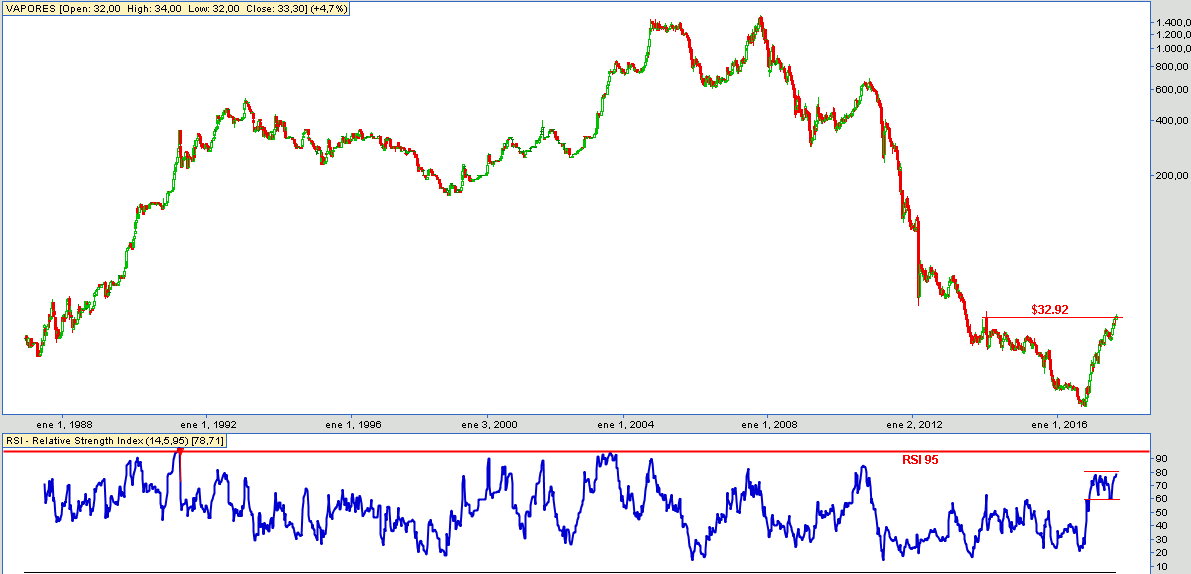Image resolution: width=1191 pixels, height=574 pixels.
Task: Click the 40 value on RSI axis
Action: point(1161,526)
